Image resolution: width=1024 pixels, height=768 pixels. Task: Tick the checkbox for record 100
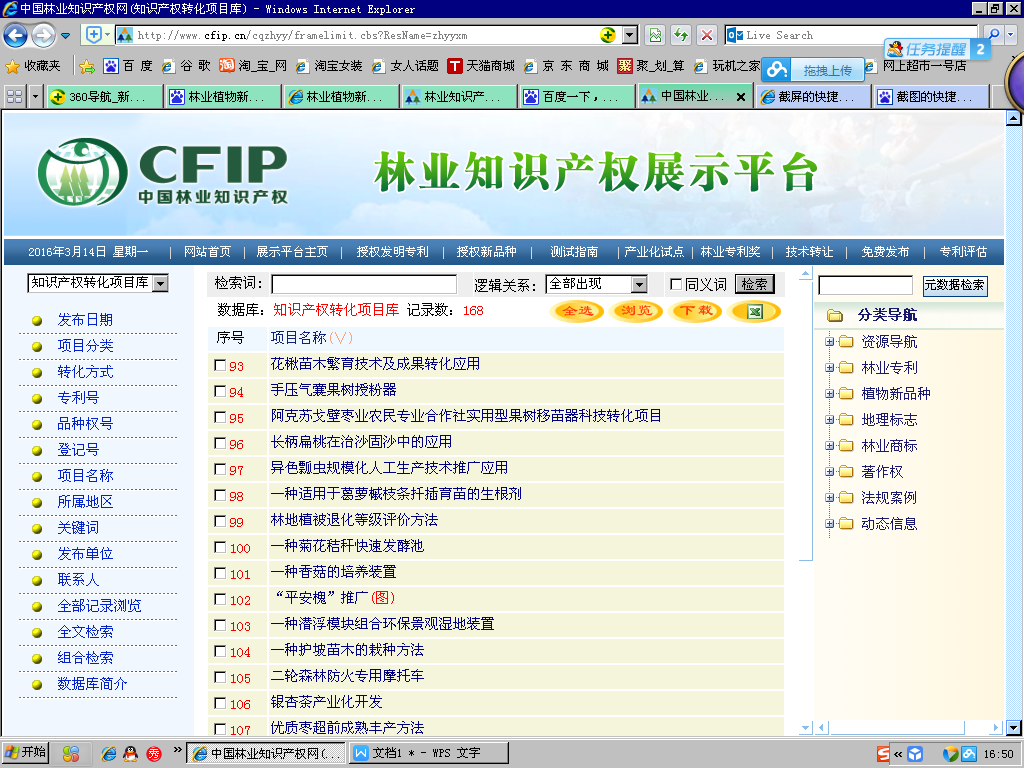[220, 547]
